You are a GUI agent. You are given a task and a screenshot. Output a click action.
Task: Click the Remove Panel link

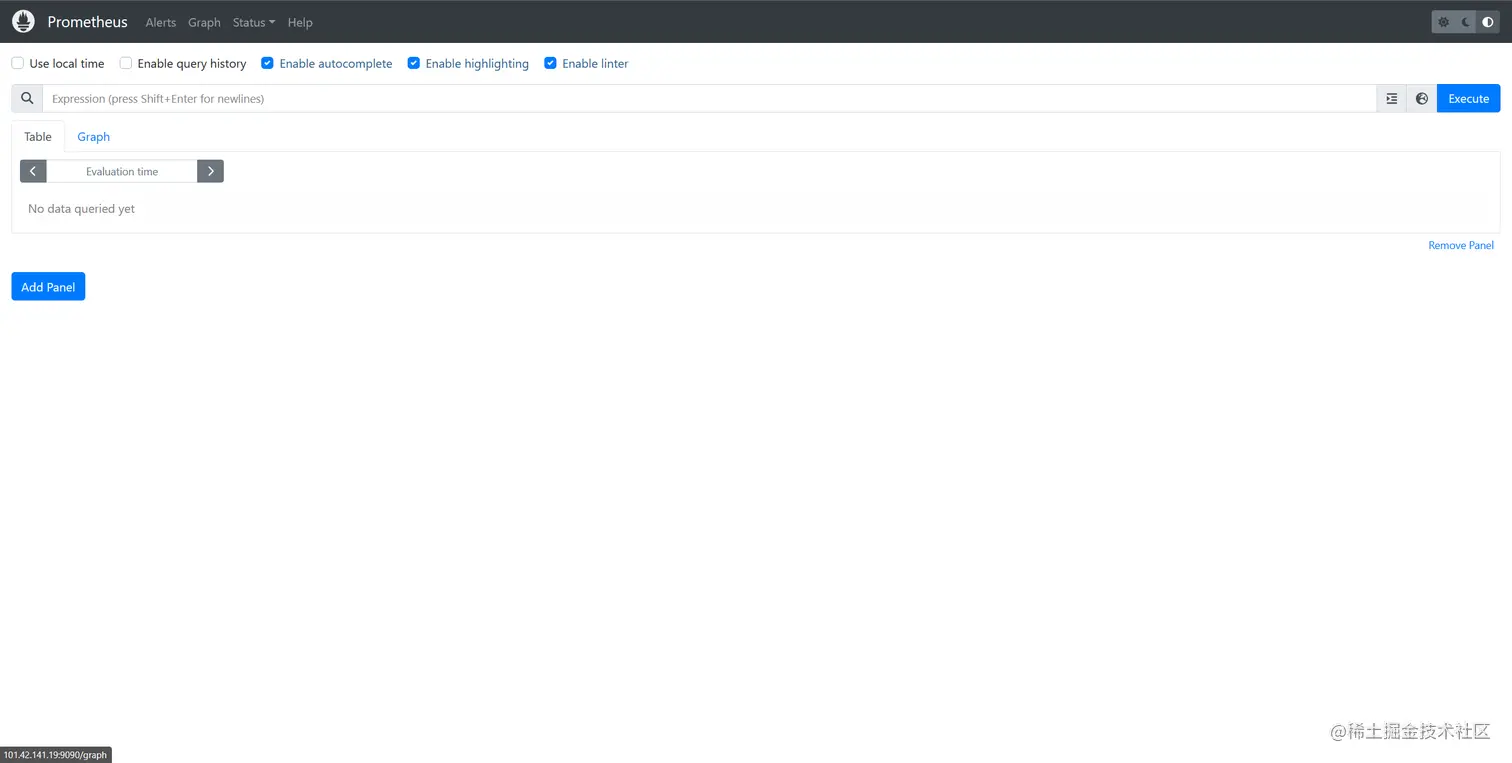[1461, 245]
